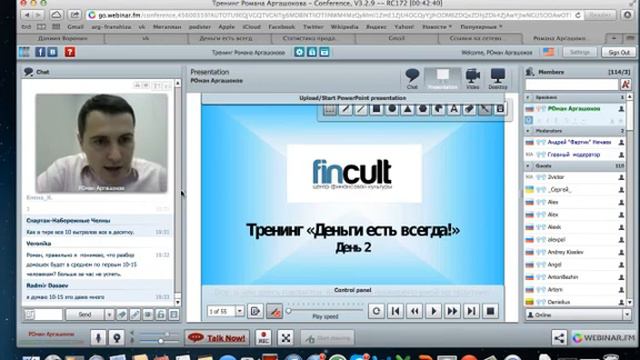The height and width of the screenshot is (360, 640).
Task: Click the gear settings icon beside training title
Action: (x=299, y=52)
